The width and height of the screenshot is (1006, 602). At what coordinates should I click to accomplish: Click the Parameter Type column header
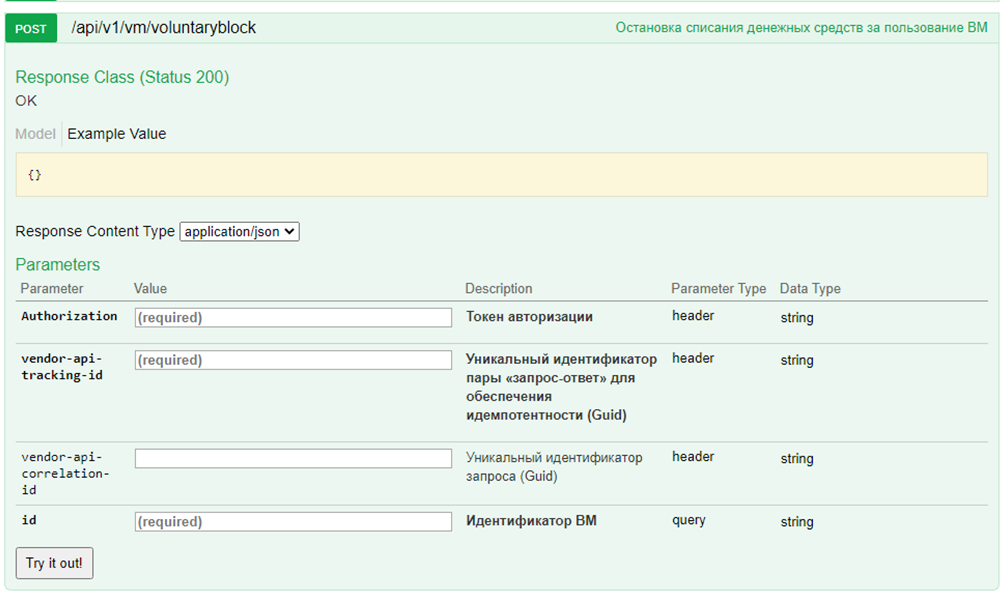(x=719, y=289)
